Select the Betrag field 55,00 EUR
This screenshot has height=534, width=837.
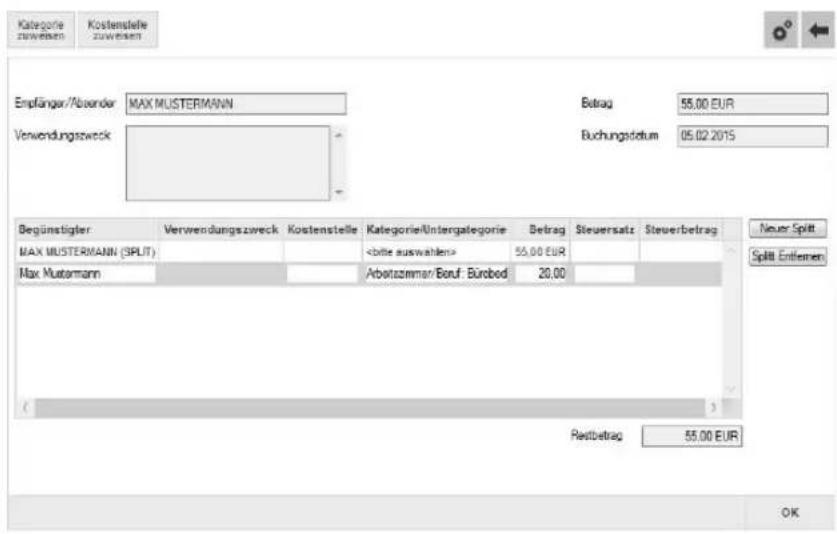[753, 104]
